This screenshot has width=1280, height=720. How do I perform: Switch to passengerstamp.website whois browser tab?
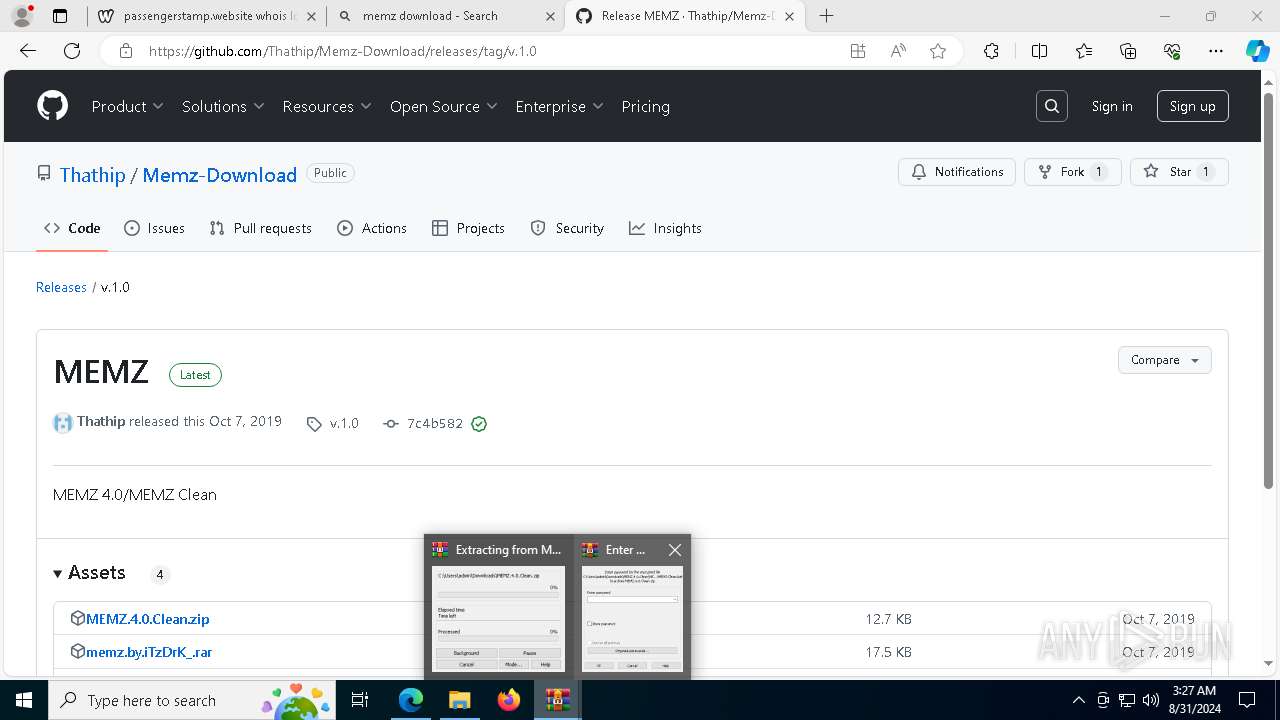tap(207, 16)
